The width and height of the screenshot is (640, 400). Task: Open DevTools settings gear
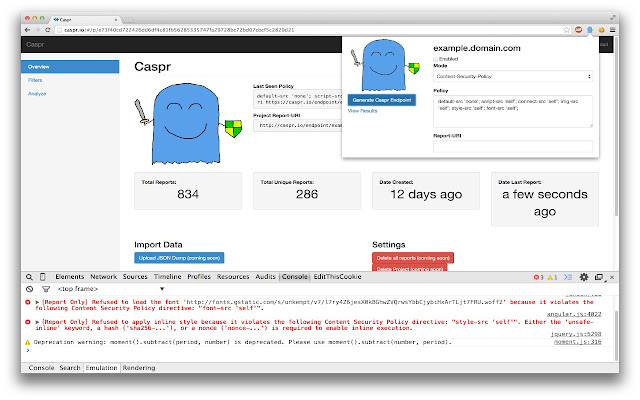tap(584, 277)
